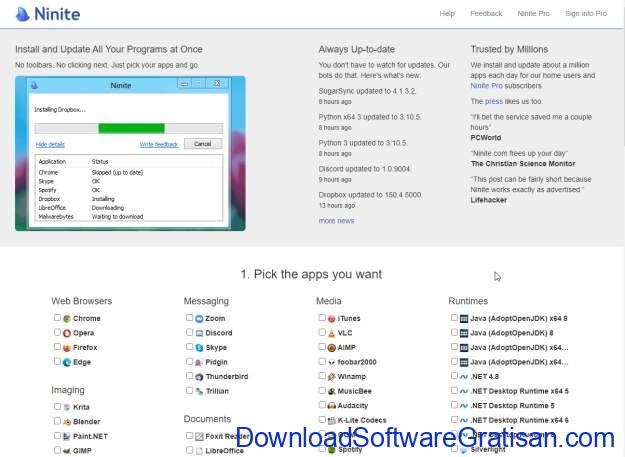Click the Foxit Reader icon
This screenshot has height=457, width=625.
click(x=199, y=436)
